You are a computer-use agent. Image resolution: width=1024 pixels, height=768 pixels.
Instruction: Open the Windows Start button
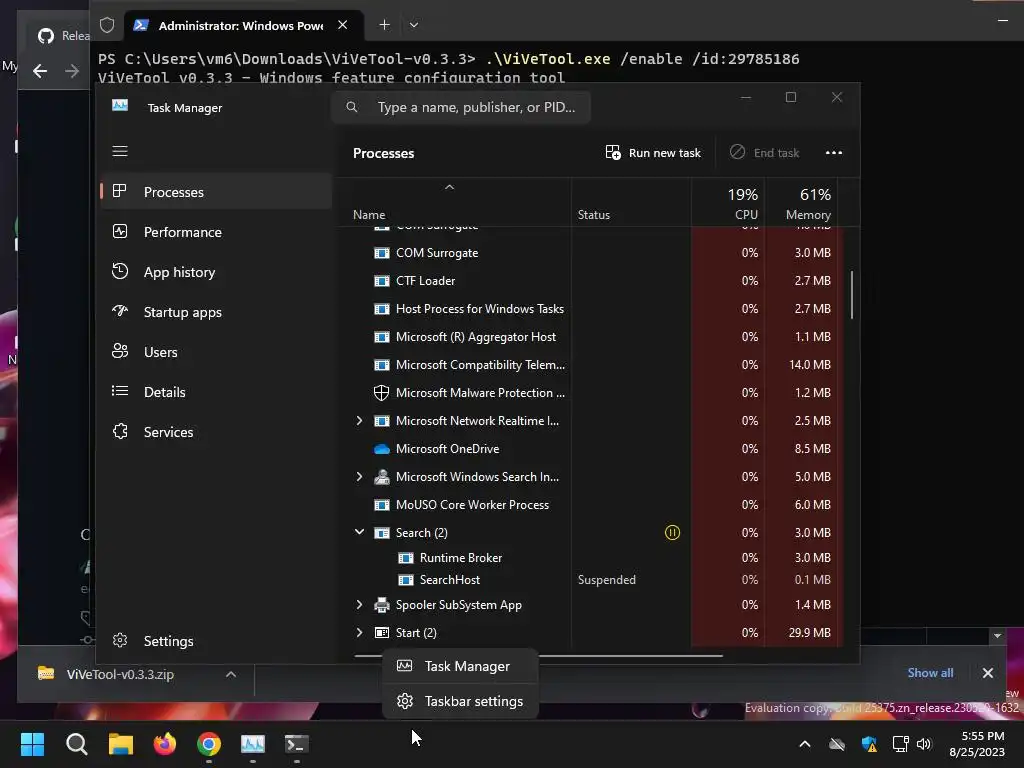tap(32, 744)
